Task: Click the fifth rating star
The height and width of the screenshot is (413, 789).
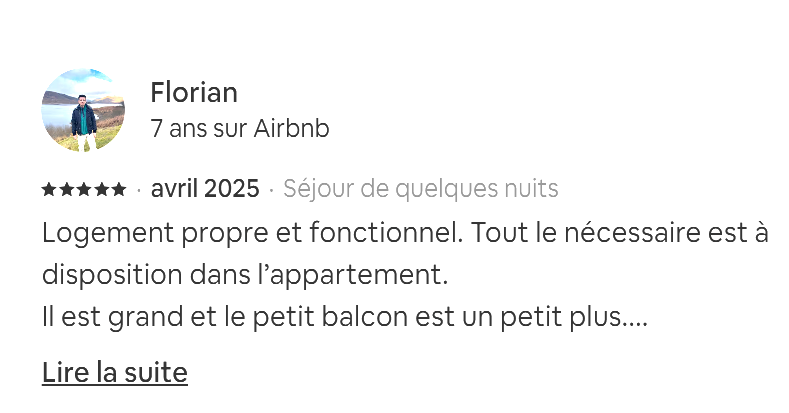Action: click(118, 189)
